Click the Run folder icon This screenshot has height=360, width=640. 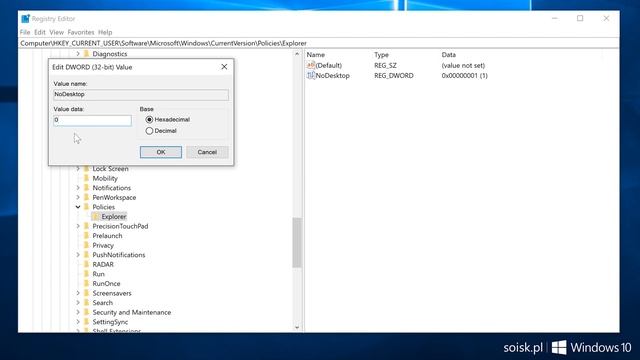tap(87, 274)
